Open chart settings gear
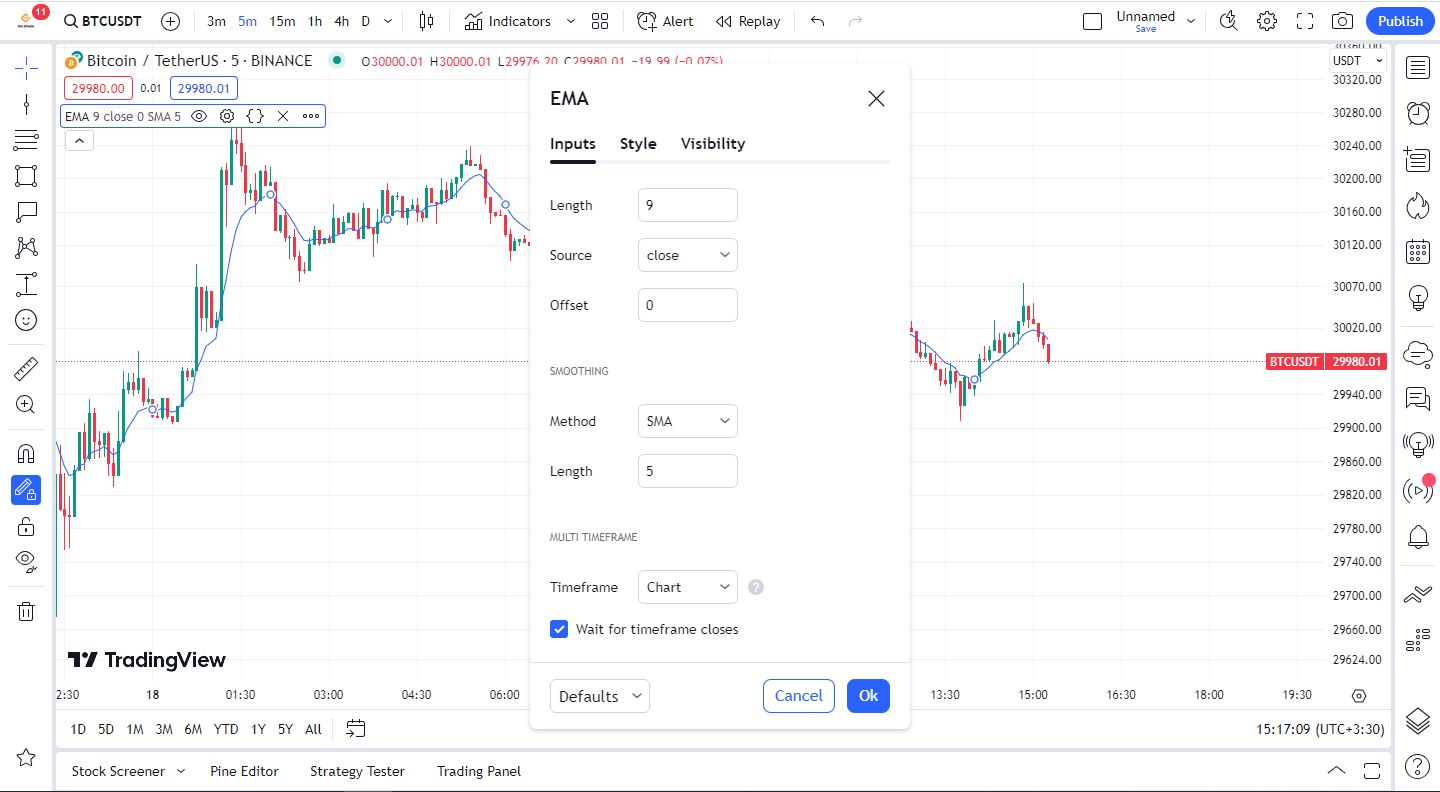The height and width of the screenshot is (792, 1440). click(x=1267, y=21)
